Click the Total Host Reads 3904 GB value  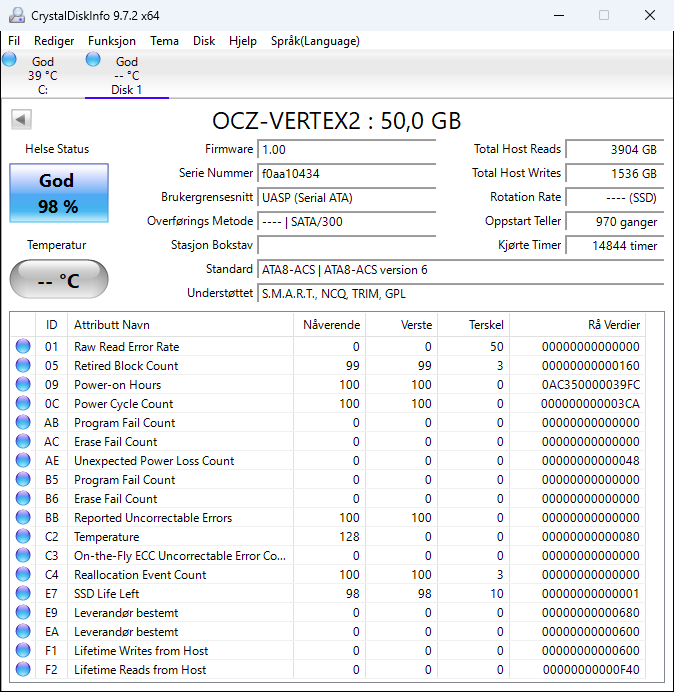pyautogui.click(x=614, y=150)
